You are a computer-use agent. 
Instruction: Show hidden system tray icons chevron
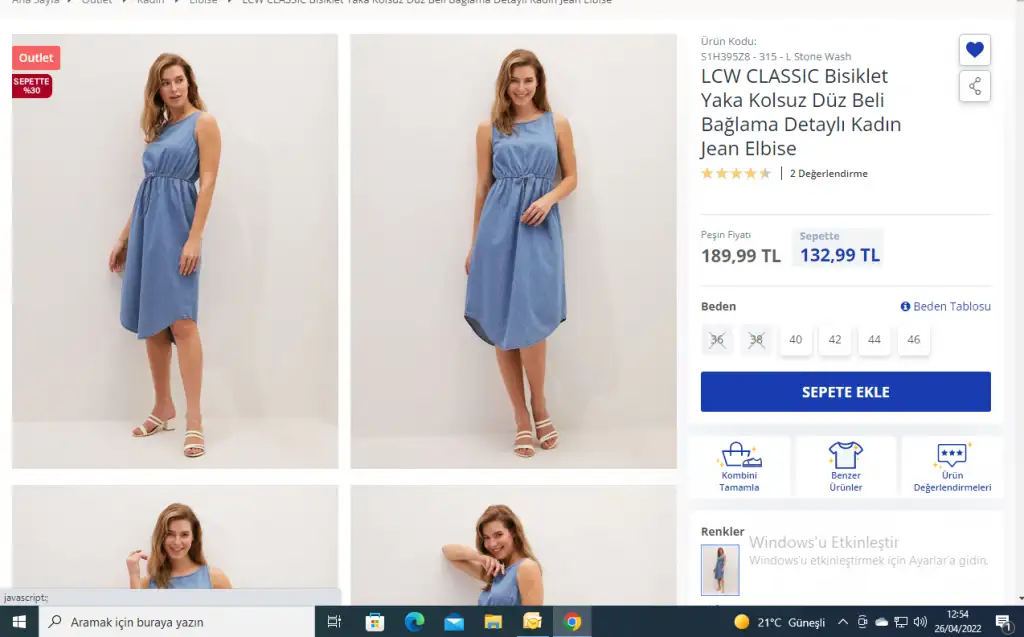[843, 622]
